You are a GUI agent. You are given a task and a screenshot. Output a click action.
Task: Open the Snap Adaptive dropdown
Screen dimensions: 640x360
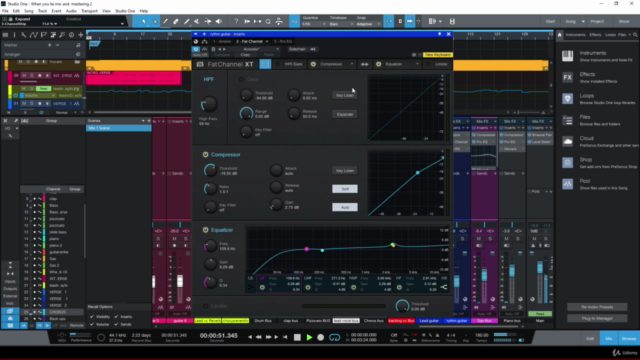pyautogui.click(x=369, y=24)
